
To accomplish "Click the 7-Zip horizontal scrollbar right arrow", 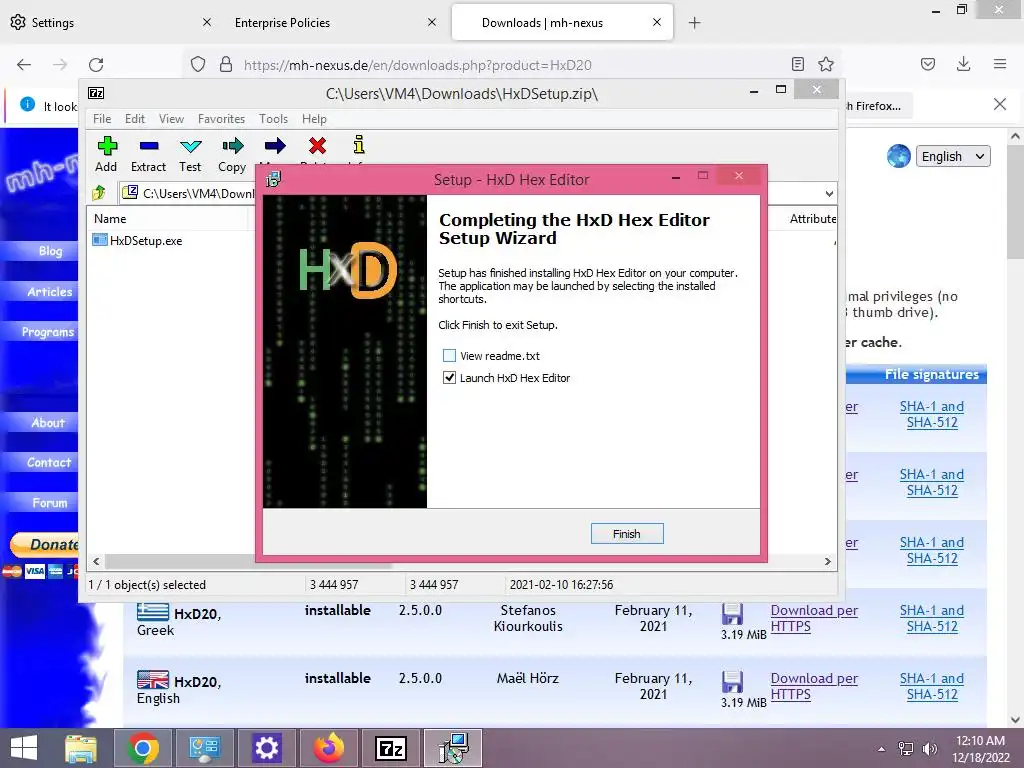I will (827, 562).
